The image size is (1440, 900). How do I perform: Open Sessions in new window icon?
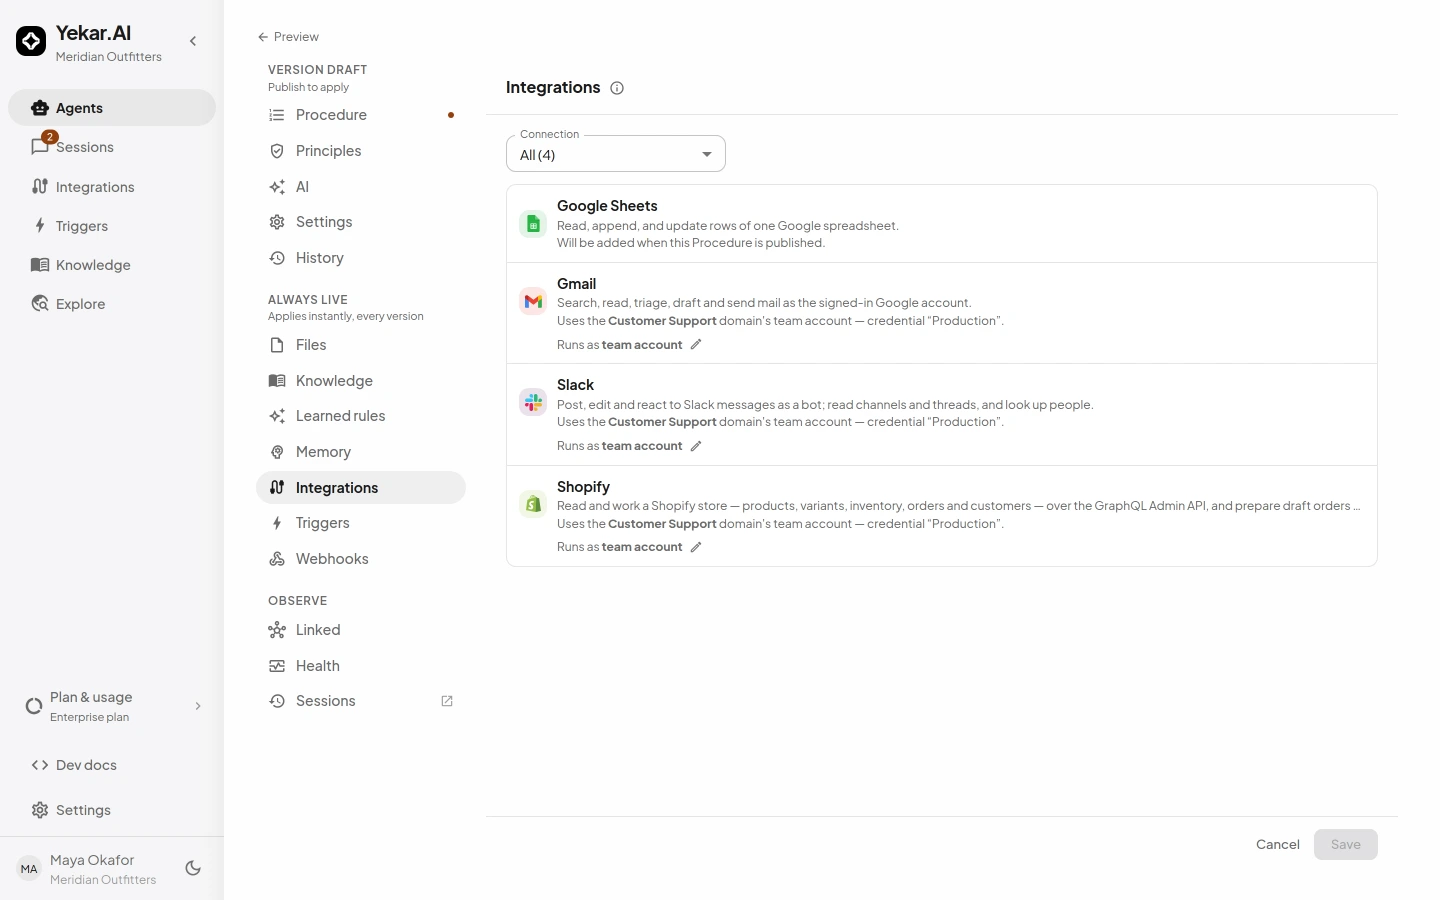point(447,701)
